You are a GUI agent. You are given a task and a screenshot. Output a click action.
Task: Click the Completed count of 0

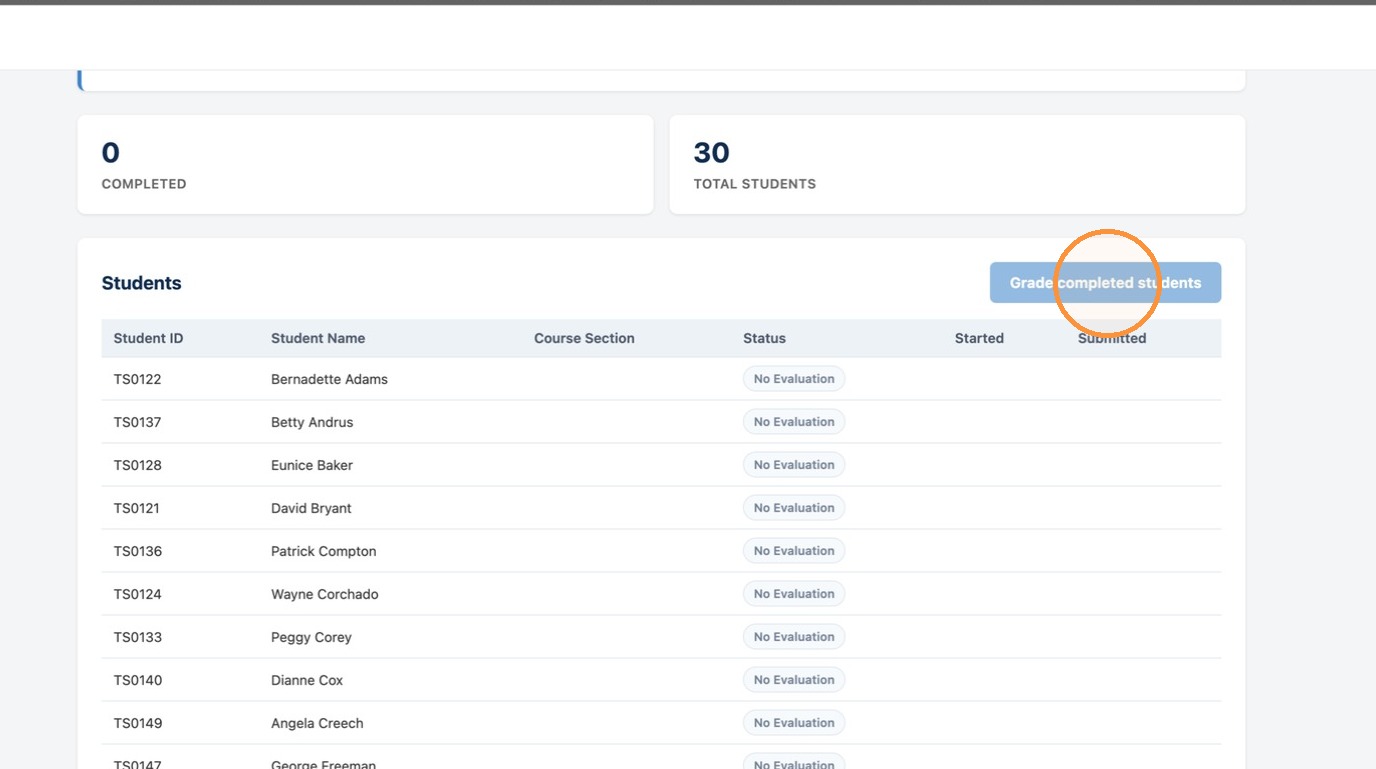pos(110,153)
